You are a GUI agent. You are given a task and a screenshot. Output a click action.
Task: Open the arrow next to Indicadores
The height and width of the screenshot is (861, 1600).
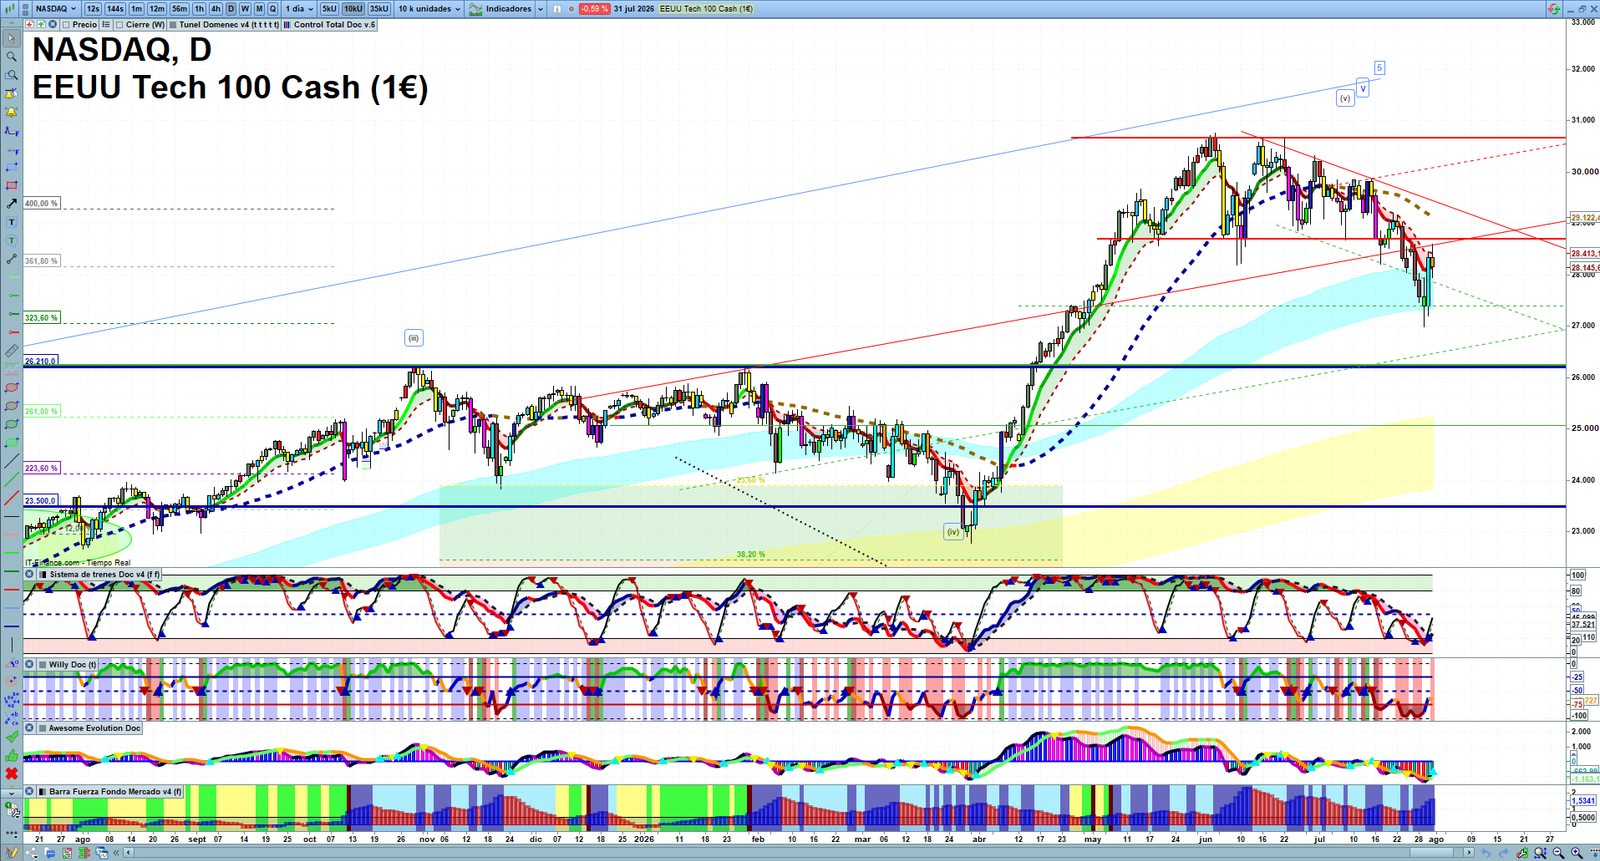[x=540, y=9]
